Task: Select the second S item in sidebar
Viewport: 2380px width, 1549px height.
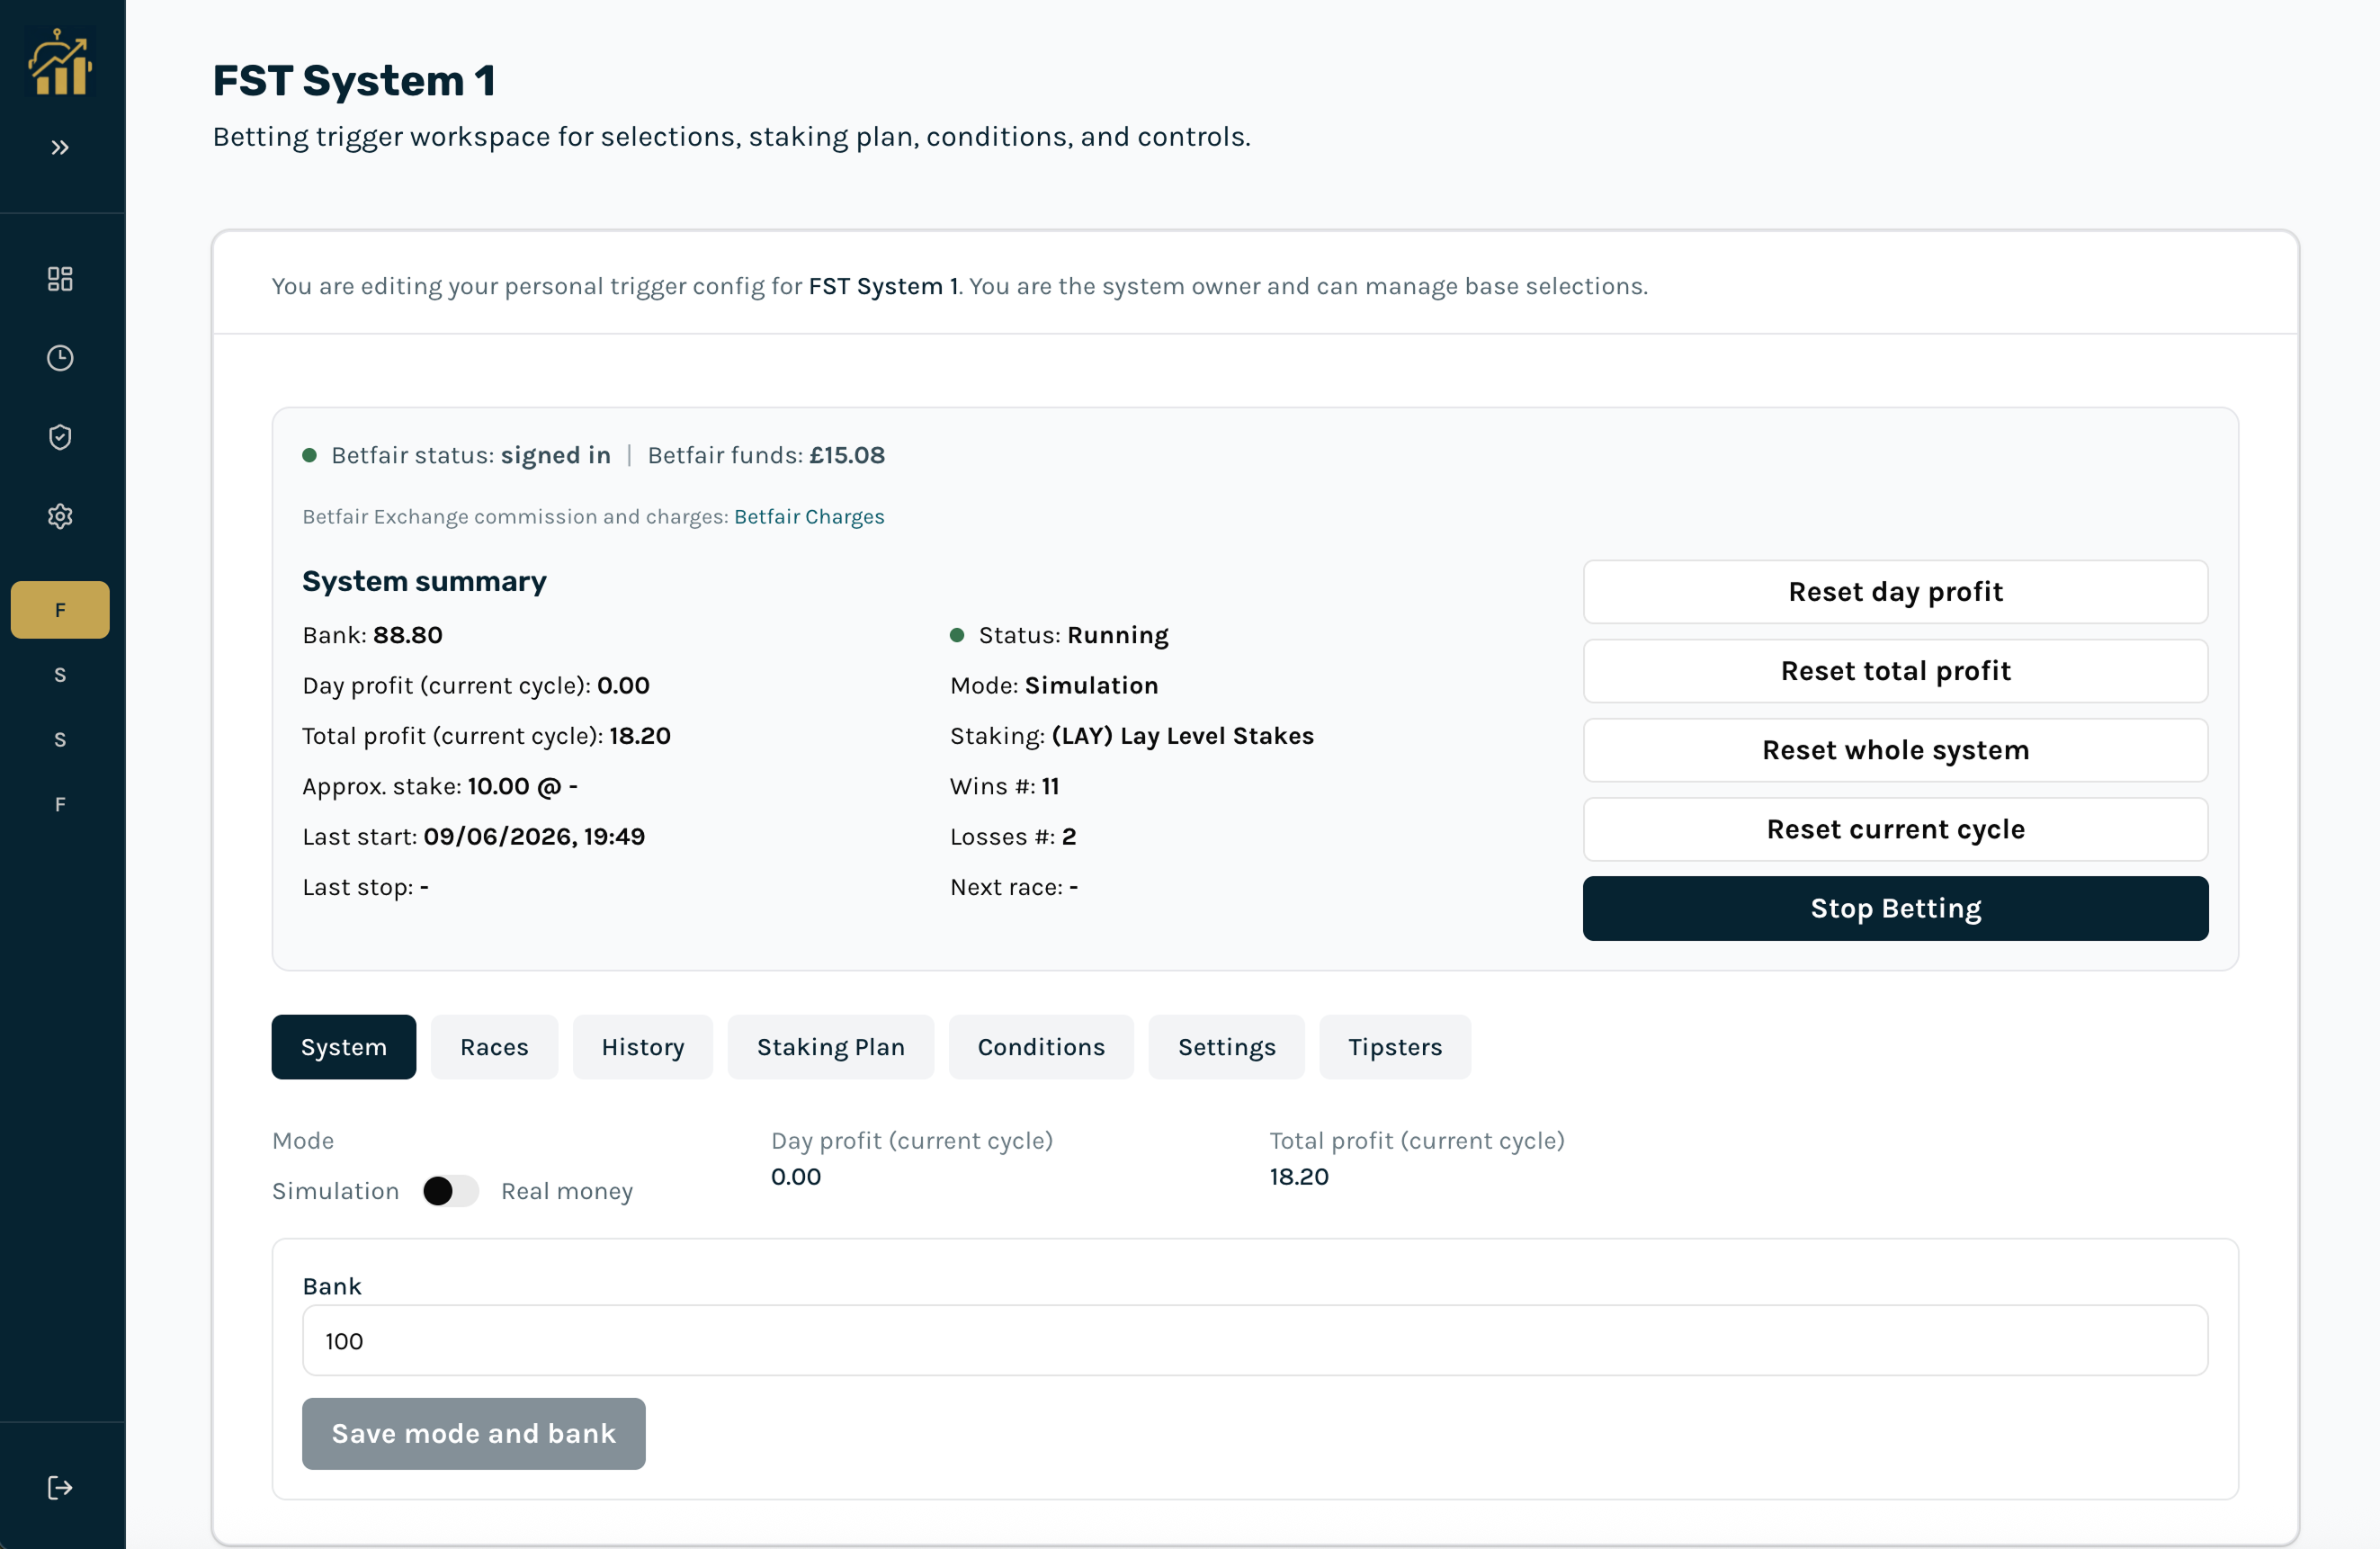Action: [x=60, y=740]
